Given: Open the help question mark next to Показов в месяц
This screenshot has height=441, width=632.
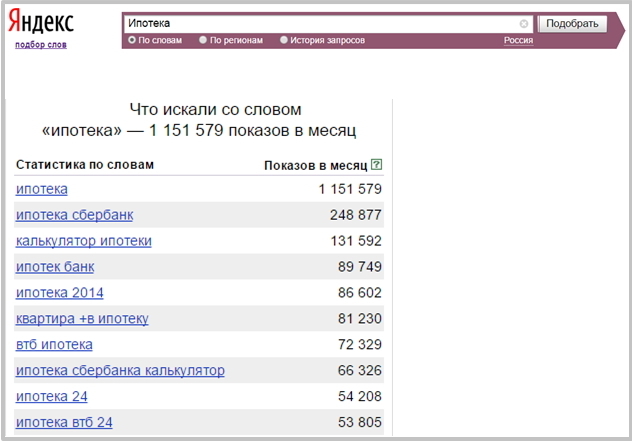Looking at the screenshot, I should click(x=376, y=164).
